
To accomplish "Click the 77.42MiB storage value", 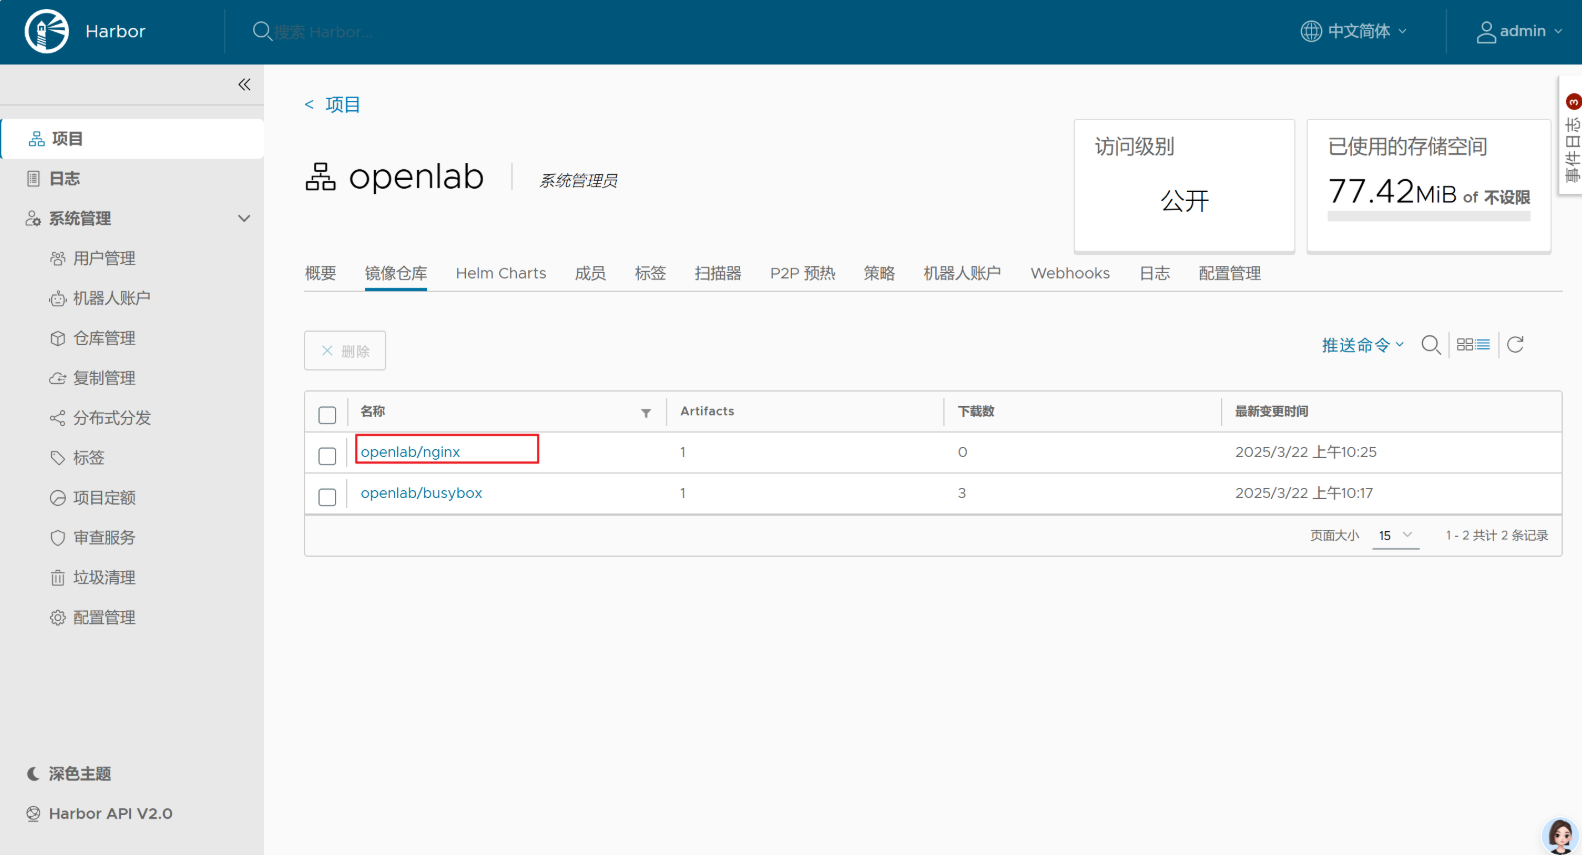I will [1392, 191].
